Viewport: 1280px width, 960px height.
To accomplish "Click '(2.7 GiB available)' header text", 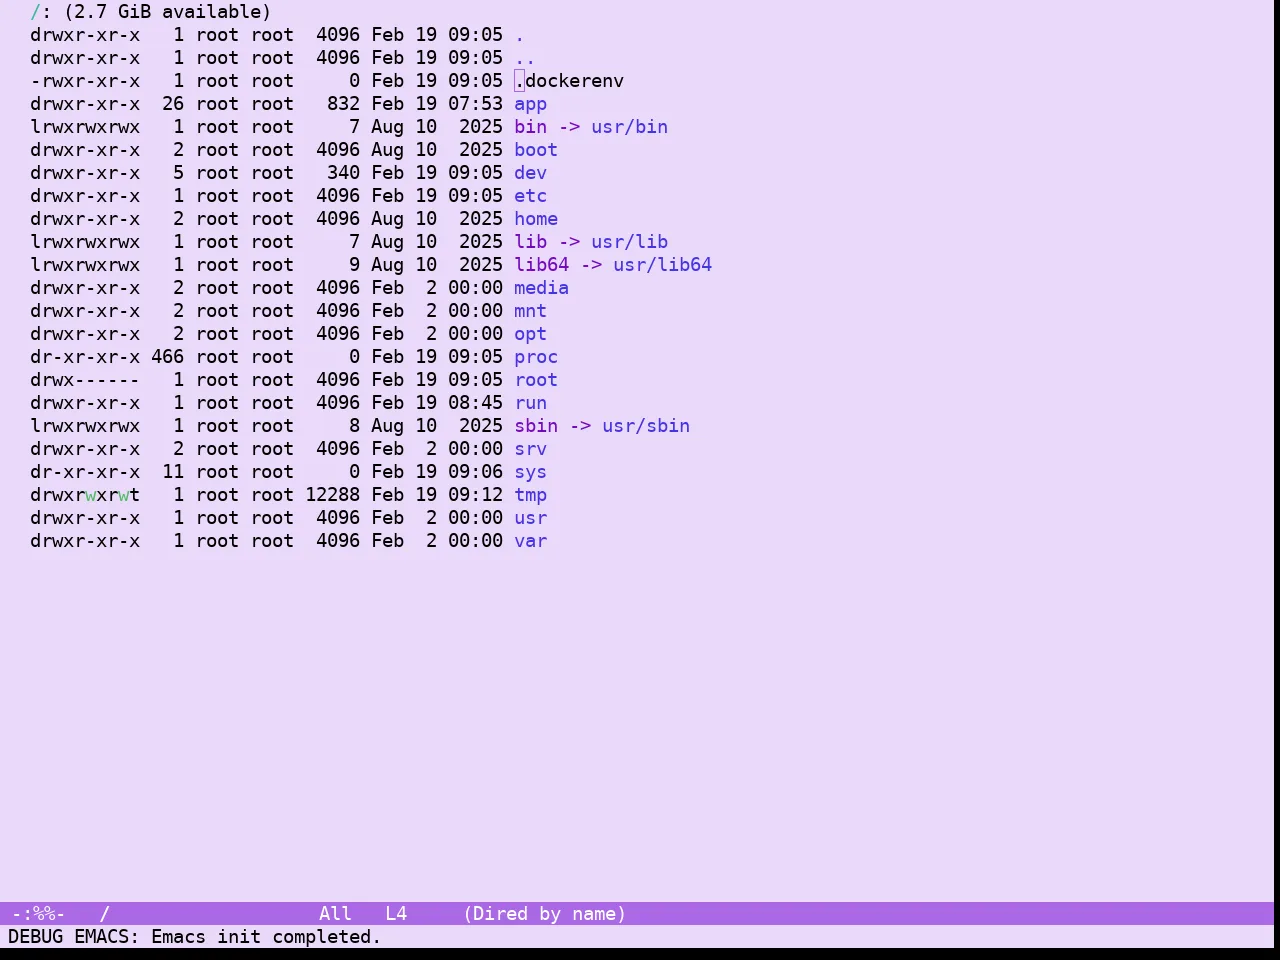I will click(x=168, y=12).
